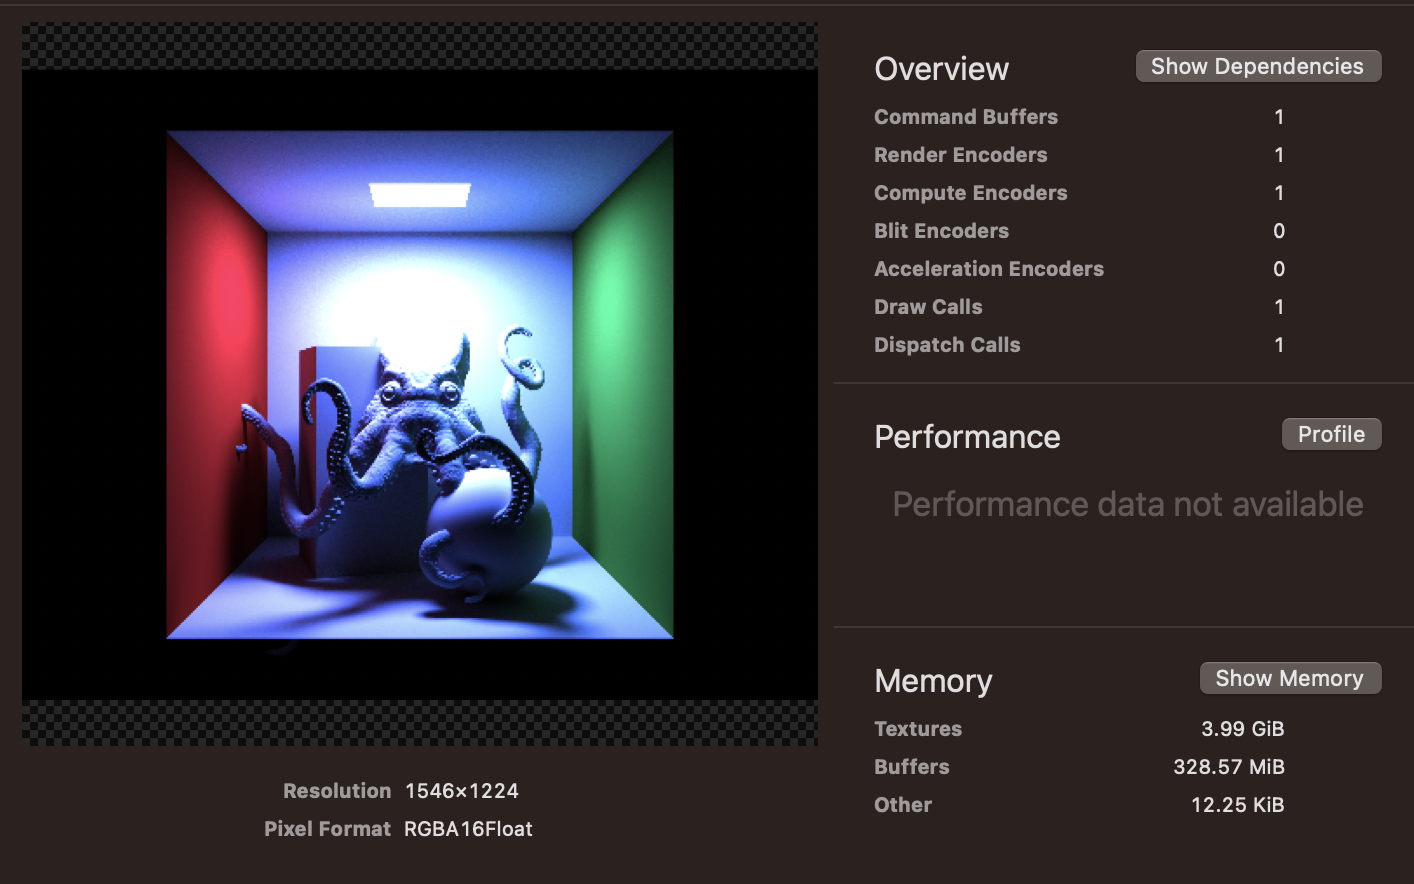Select the RGBA16Float pixel format text

click(468, 829)
